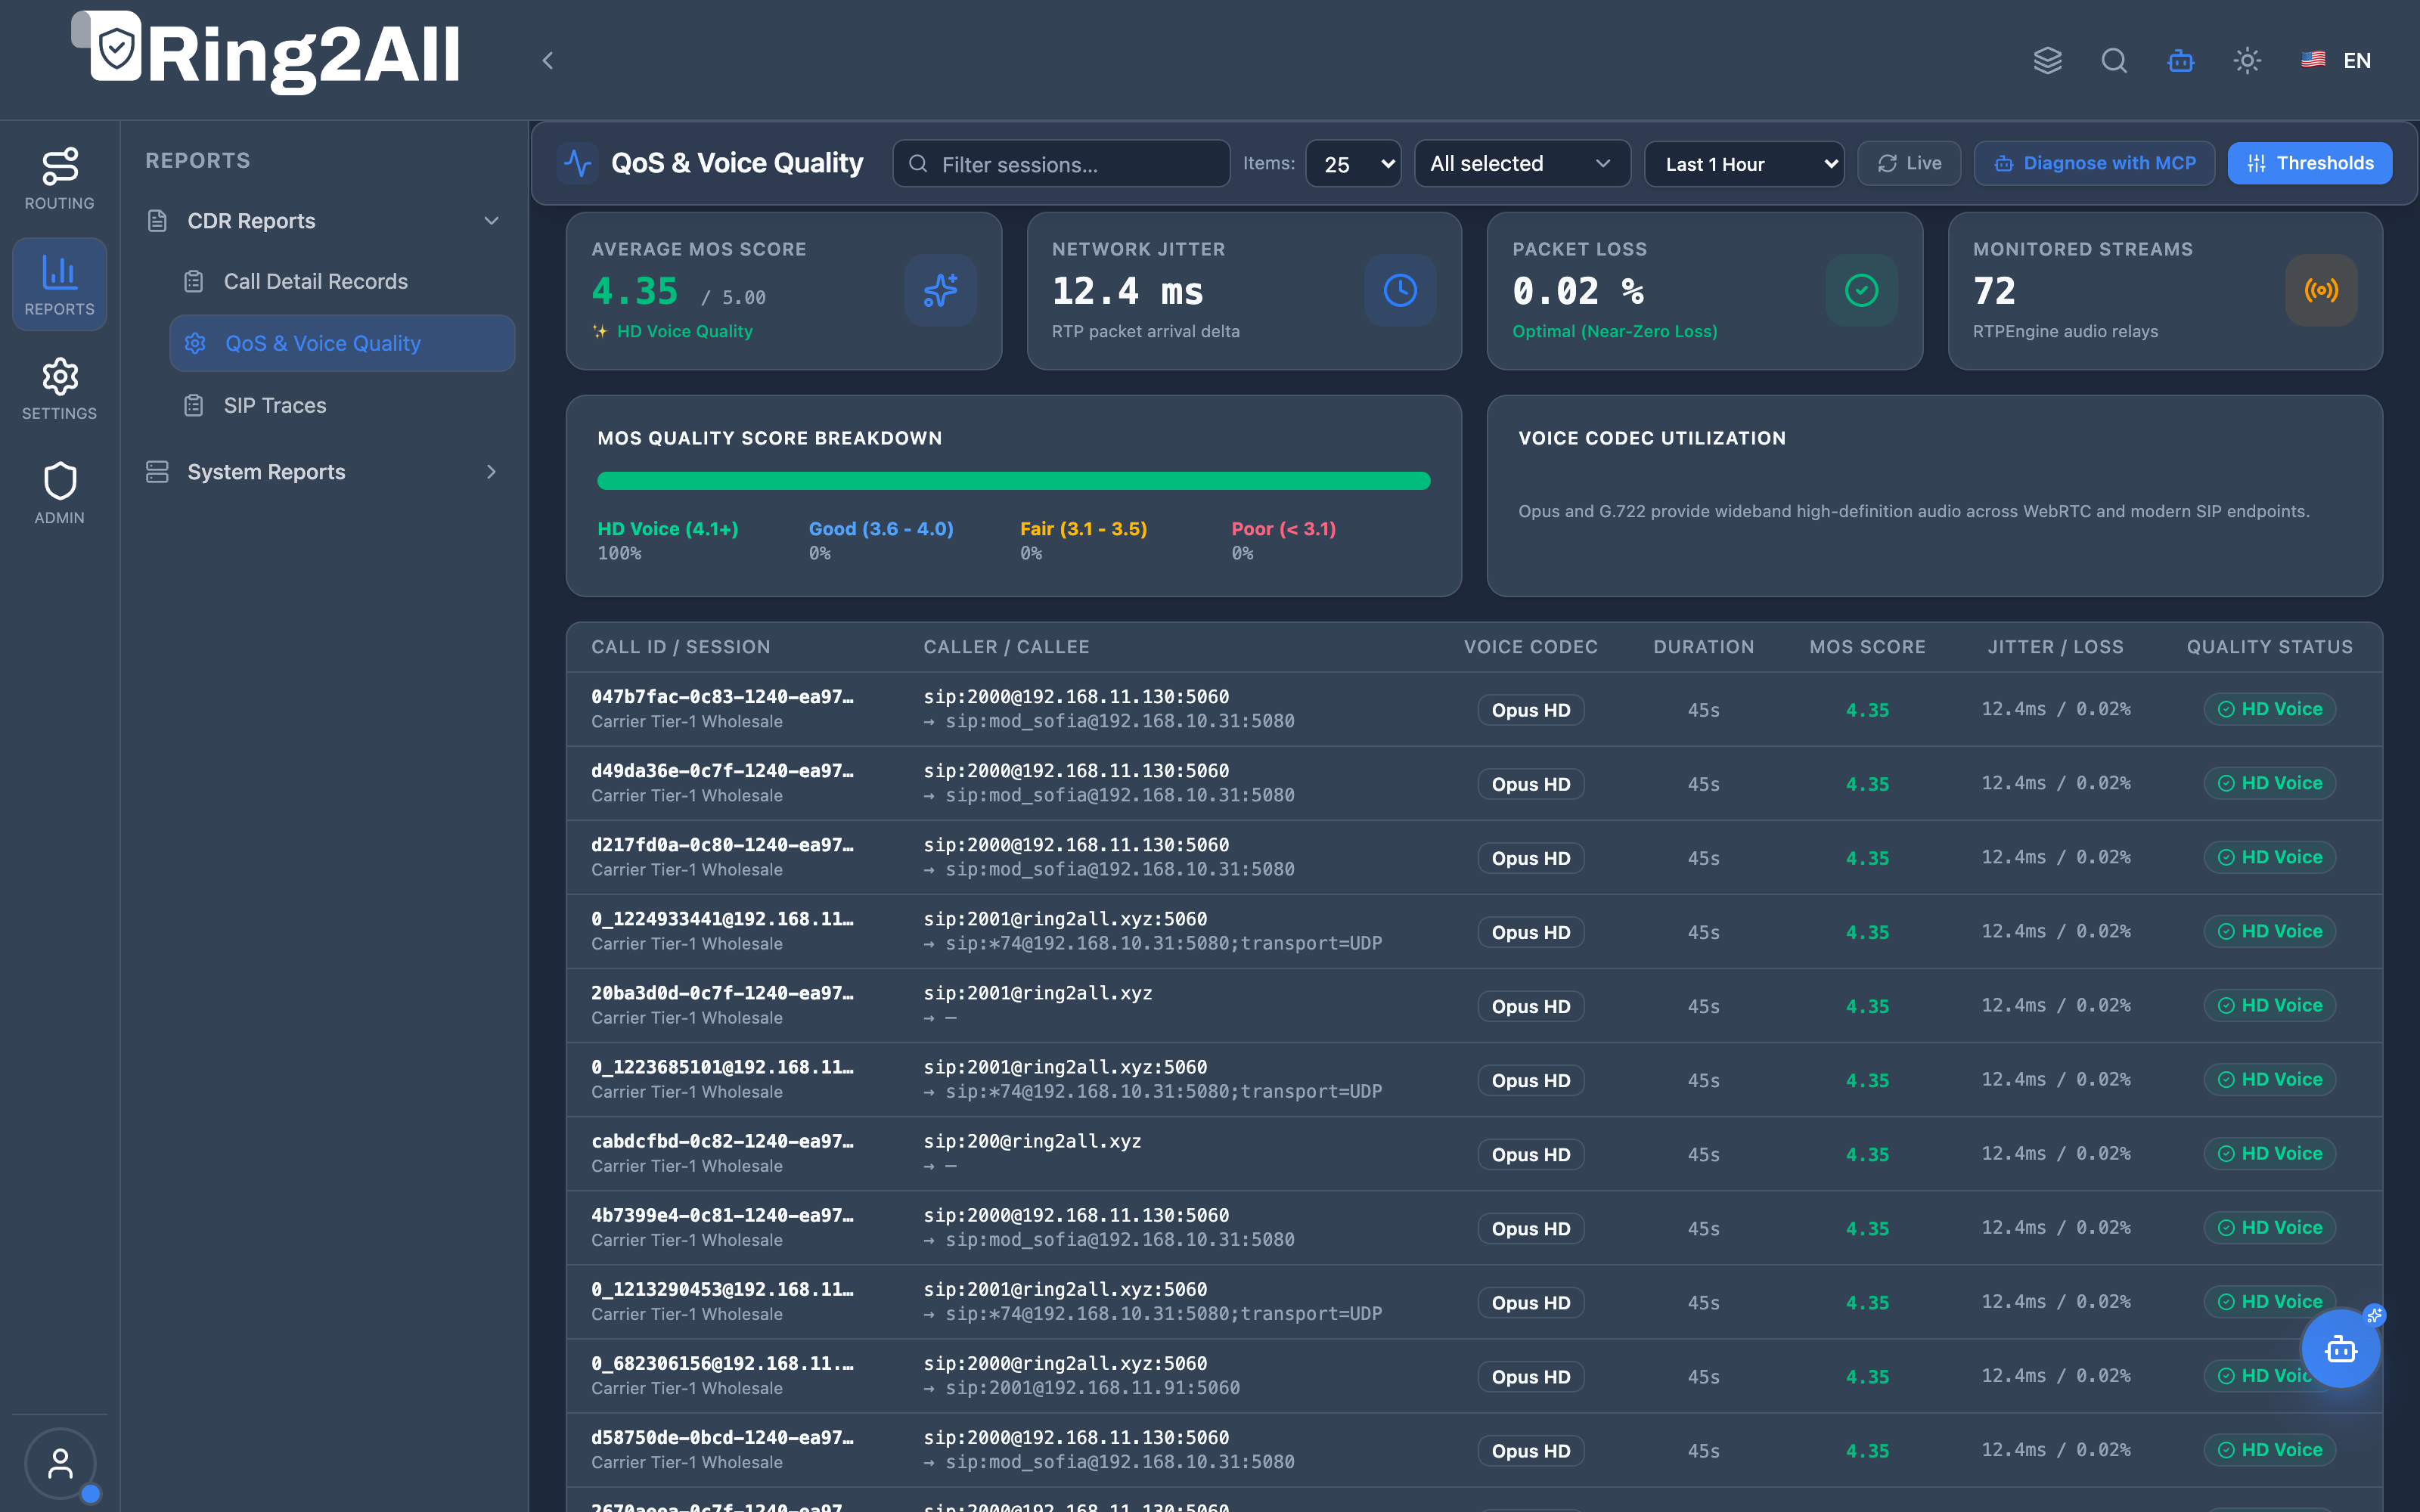This screenshot has height=1512, width=2420.
Task: Switch theme with the sun icon
Action: [2247, 60]
